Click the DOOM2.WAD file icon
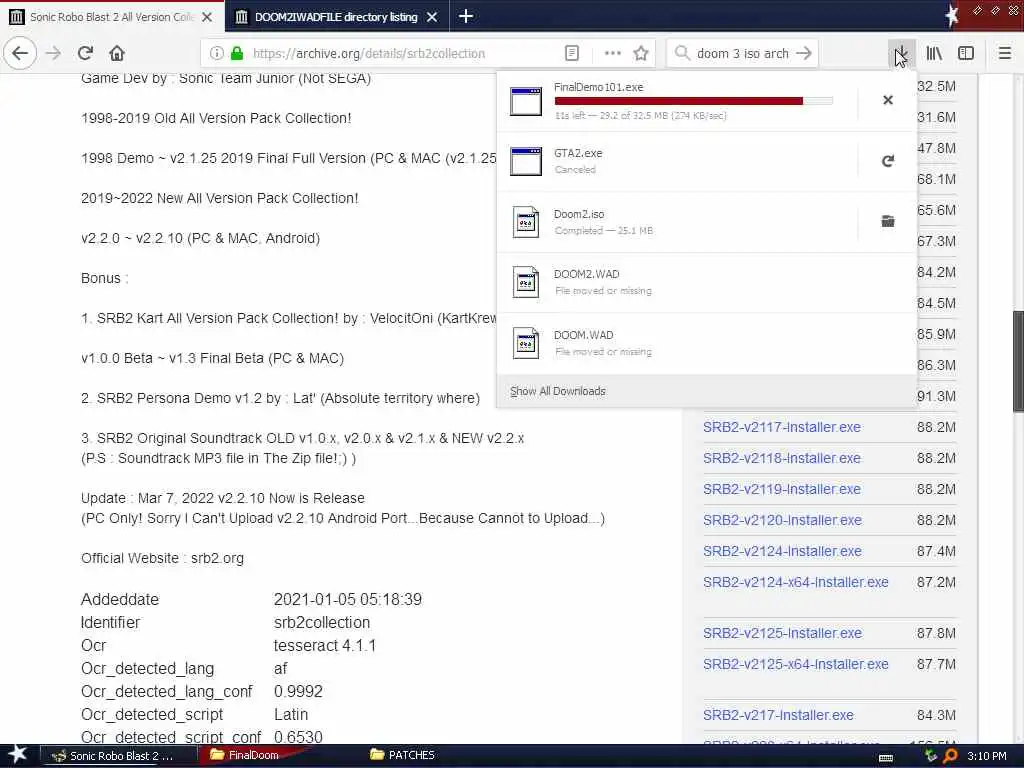1024x768 pixels. [x=526, y=282]
